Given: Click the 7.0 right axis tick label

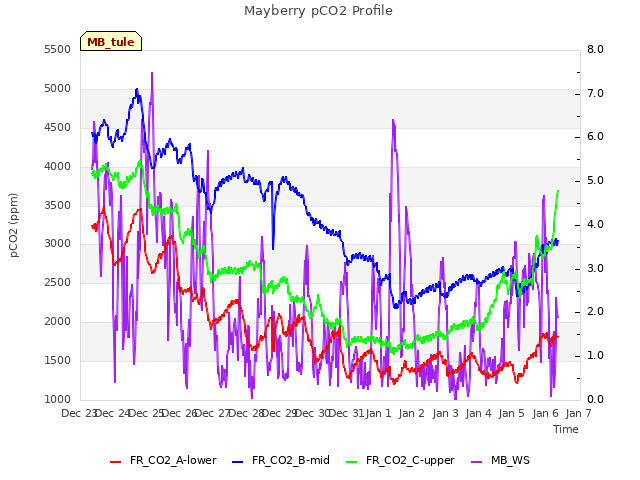Looking at the screenshot, I should point(595,93).
